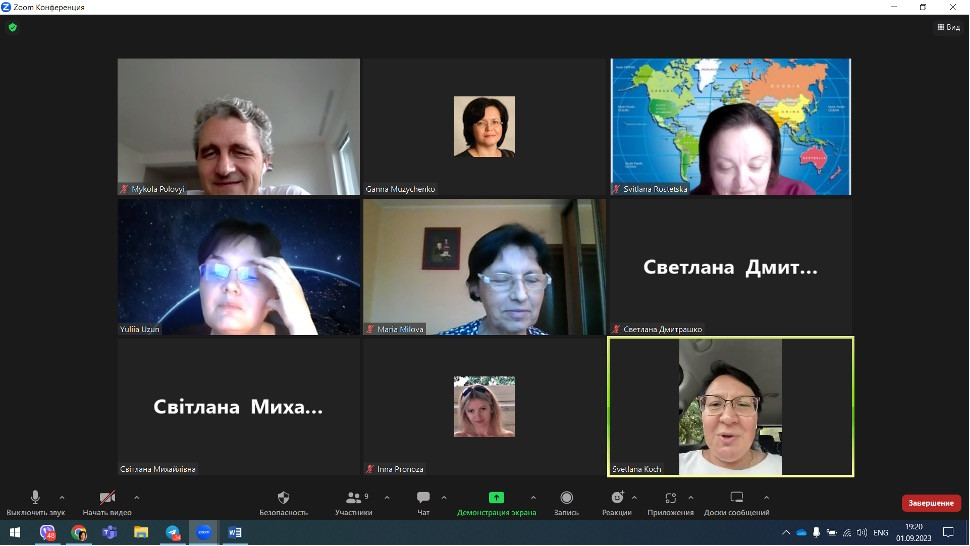Open the network tray icon

pyautogui.click(x=847, y=532)
